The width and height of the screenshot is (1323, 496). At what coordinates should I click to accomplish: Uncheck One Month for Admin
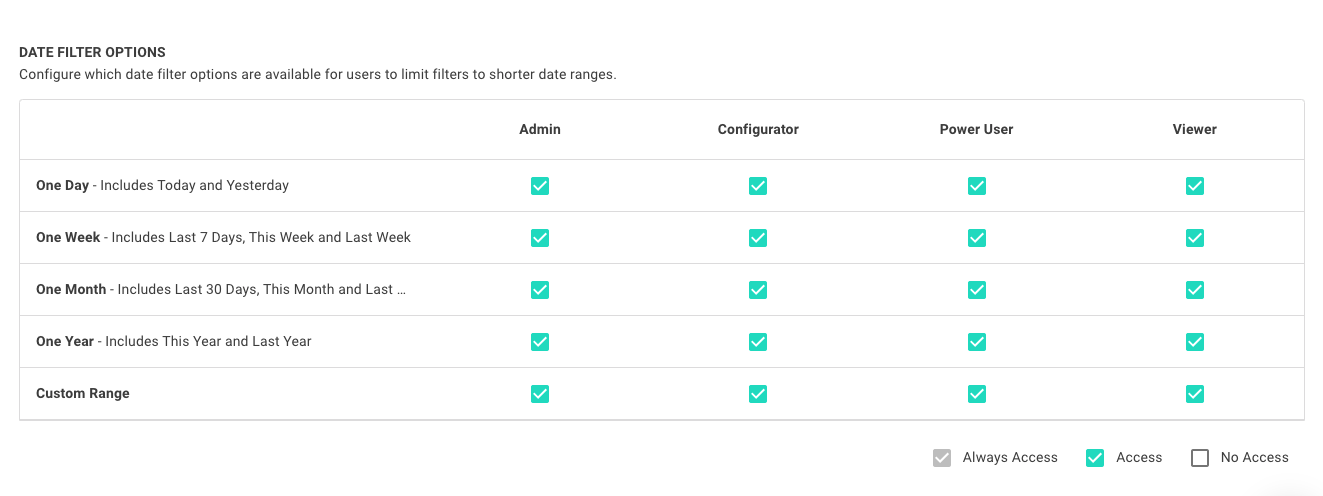point(540,290)
